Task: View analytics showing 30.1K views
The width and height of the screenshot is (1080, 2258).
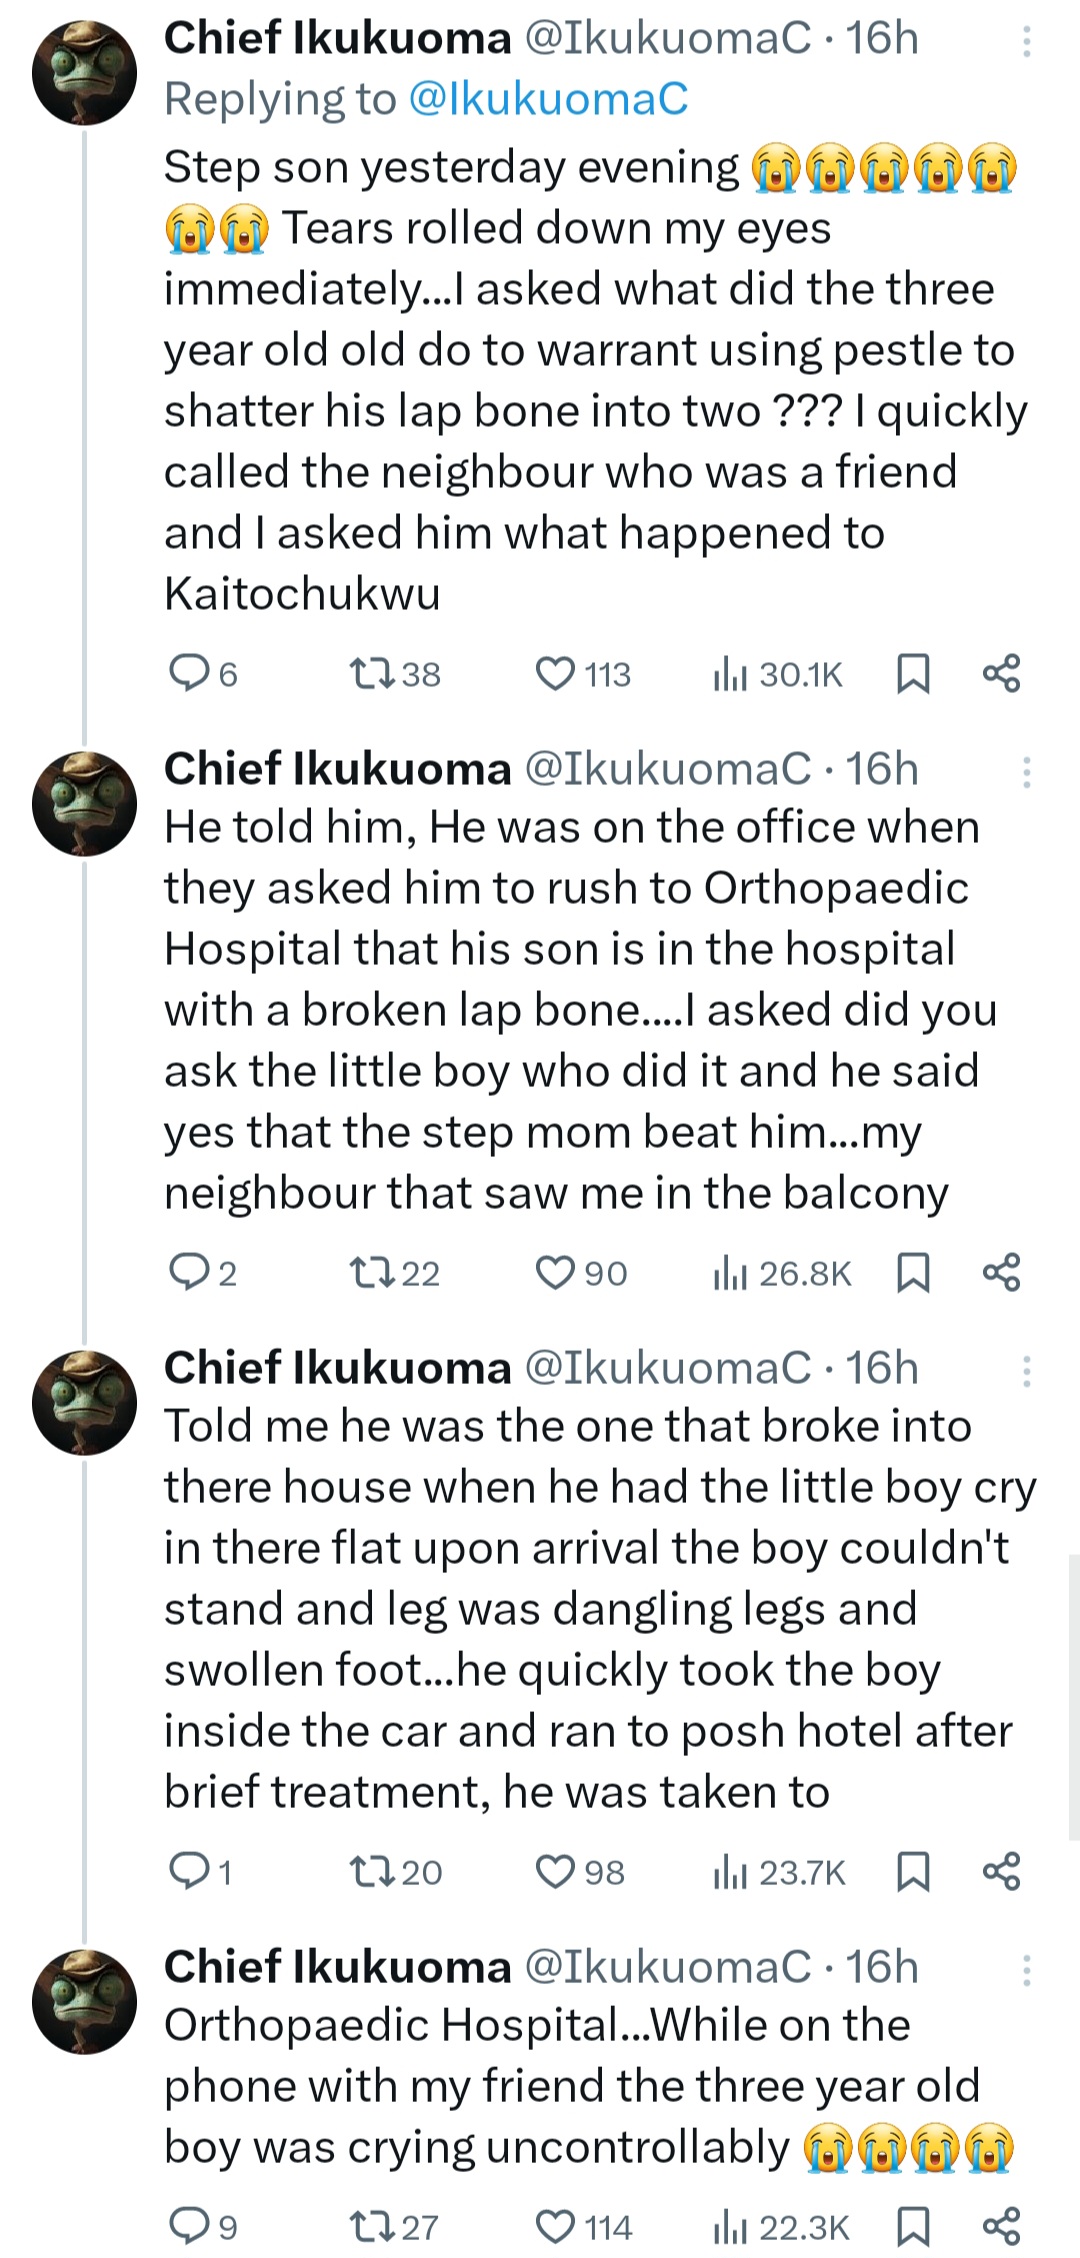Action: click(778, 675)
